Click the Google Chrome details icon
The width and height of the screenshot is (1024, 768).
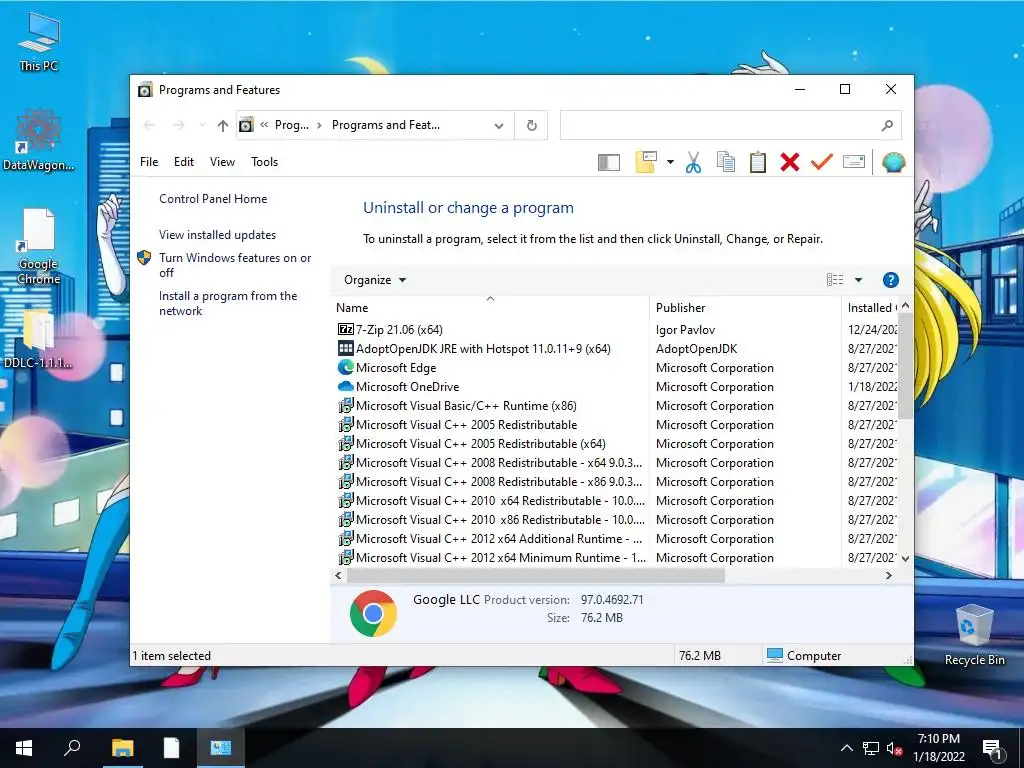[373, 613]
